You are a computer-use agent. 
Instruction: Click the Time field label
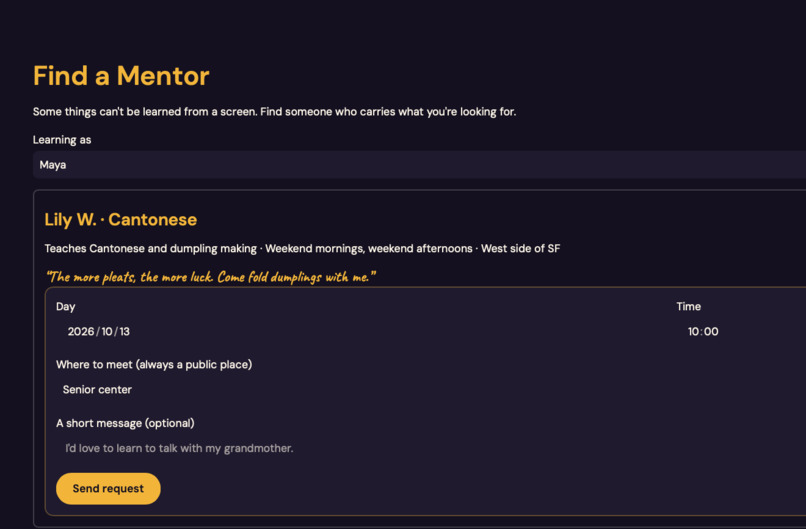pos(689,306)
